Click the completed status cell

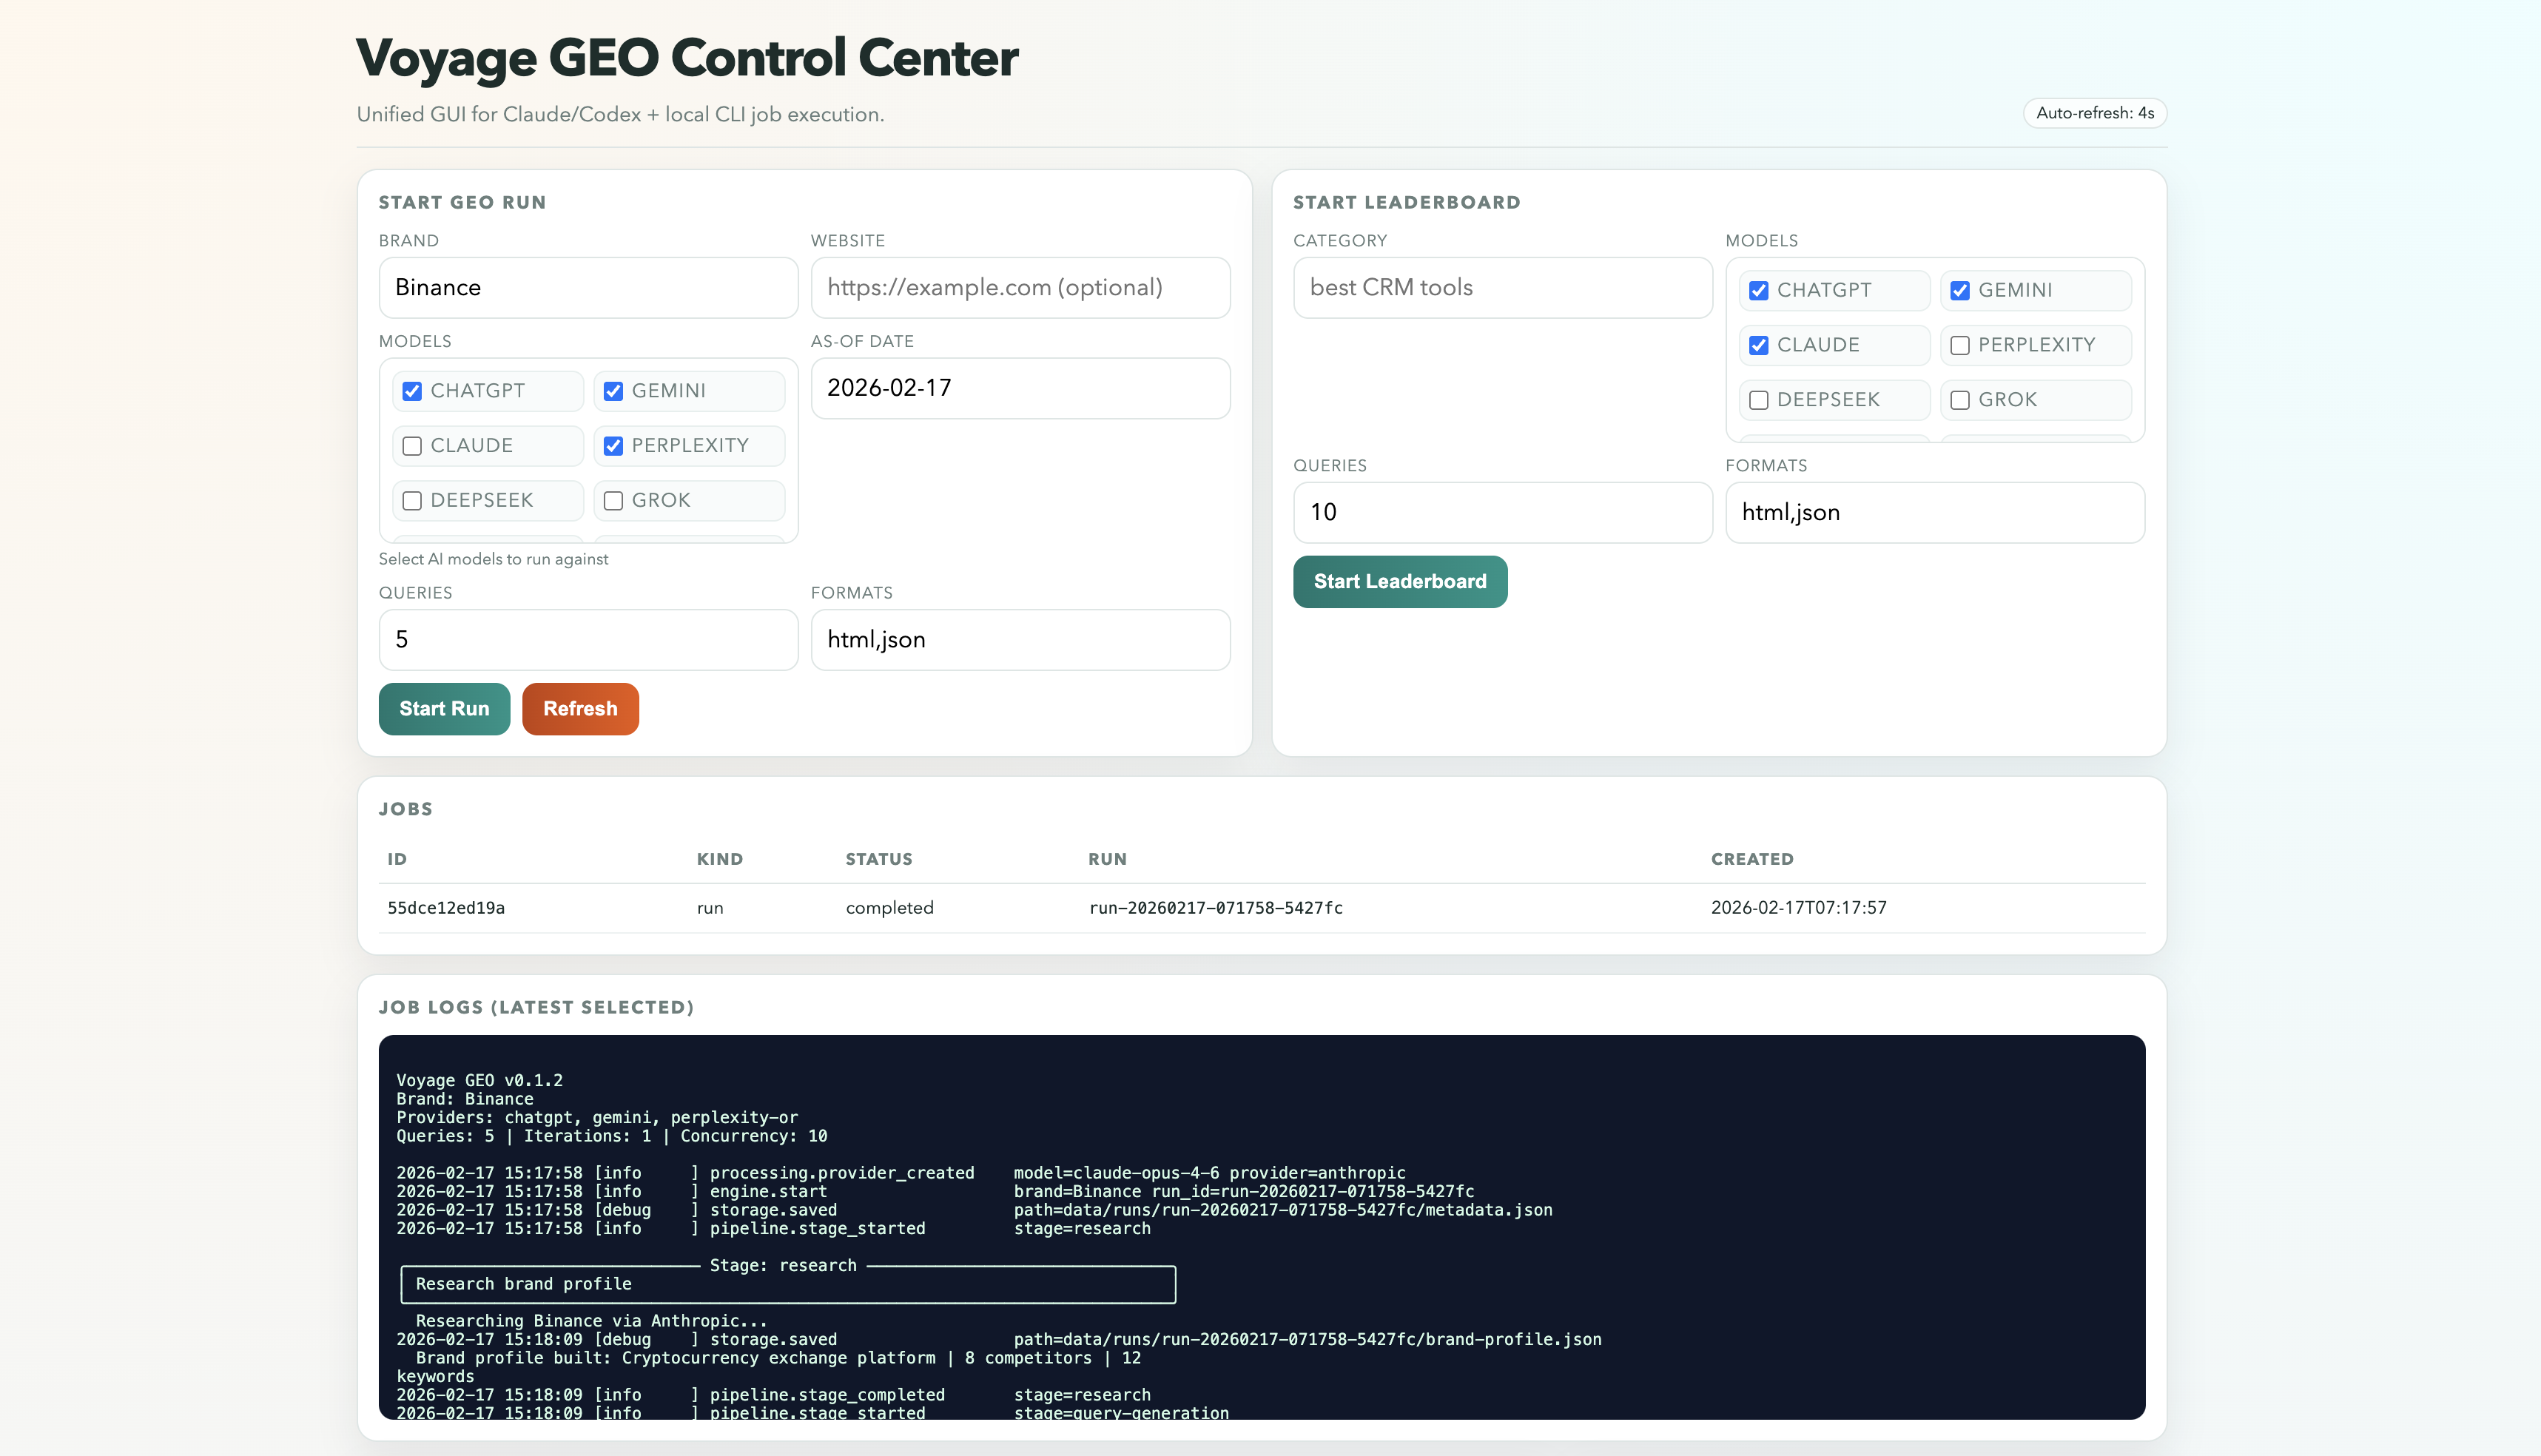click(889, 908)
